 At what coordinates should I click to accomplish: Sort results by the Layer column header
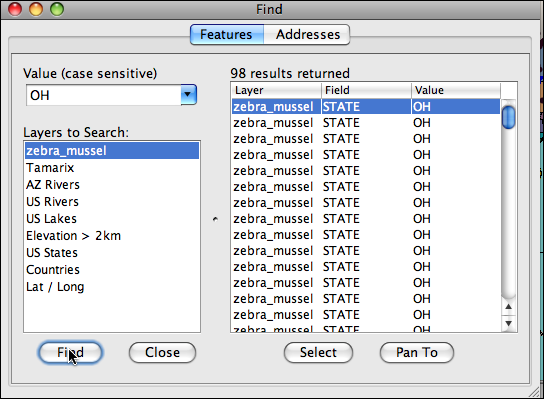(277, 91)
